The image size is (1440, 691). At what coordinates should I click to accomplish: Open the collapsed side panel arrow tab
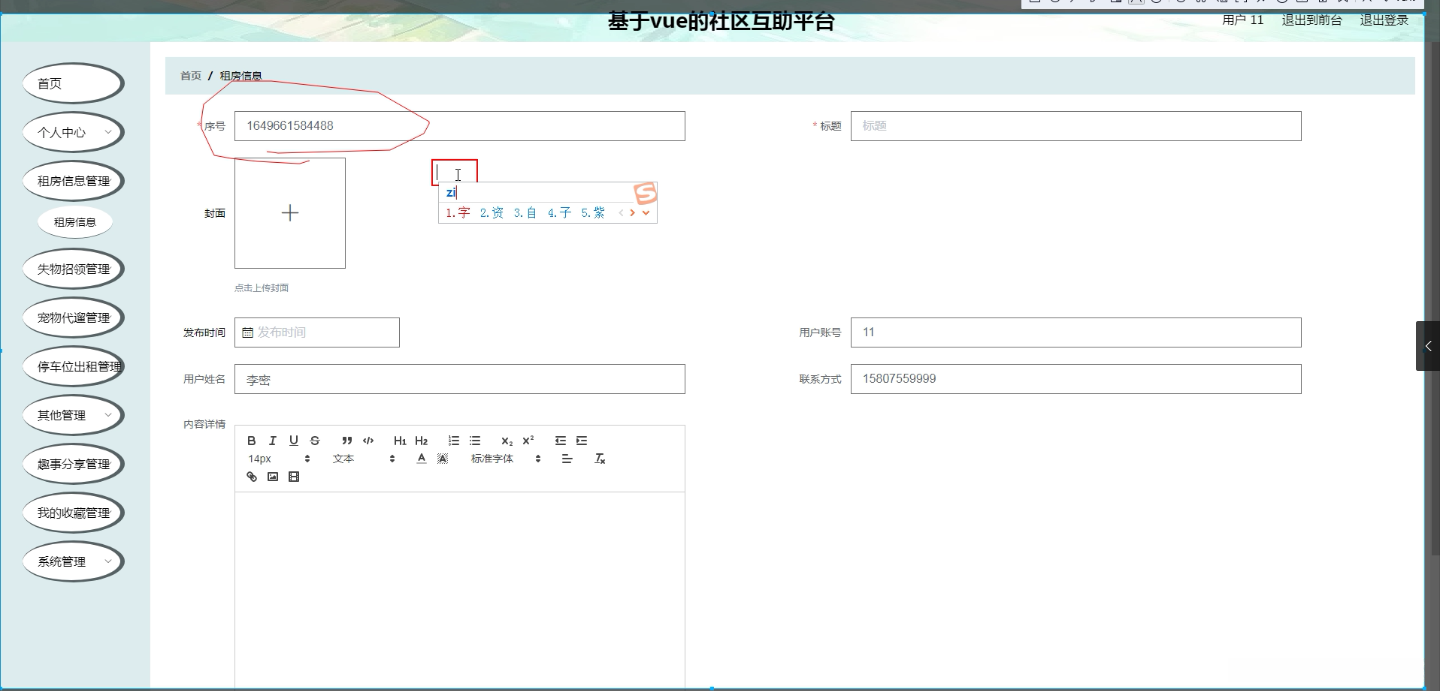1428,346
